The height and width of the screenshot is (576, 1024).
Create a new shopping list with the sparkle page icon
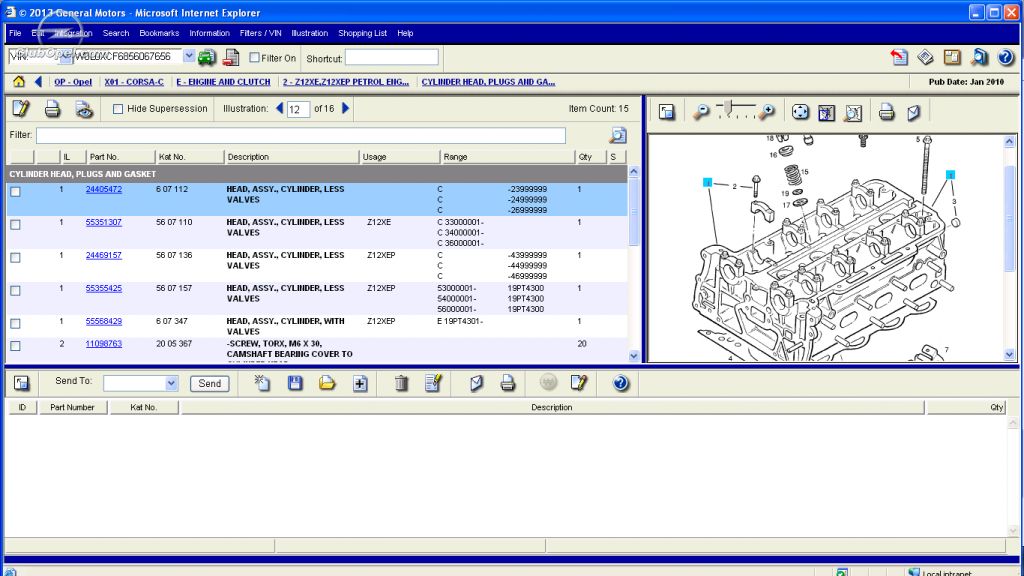click(x=263, y=383)
